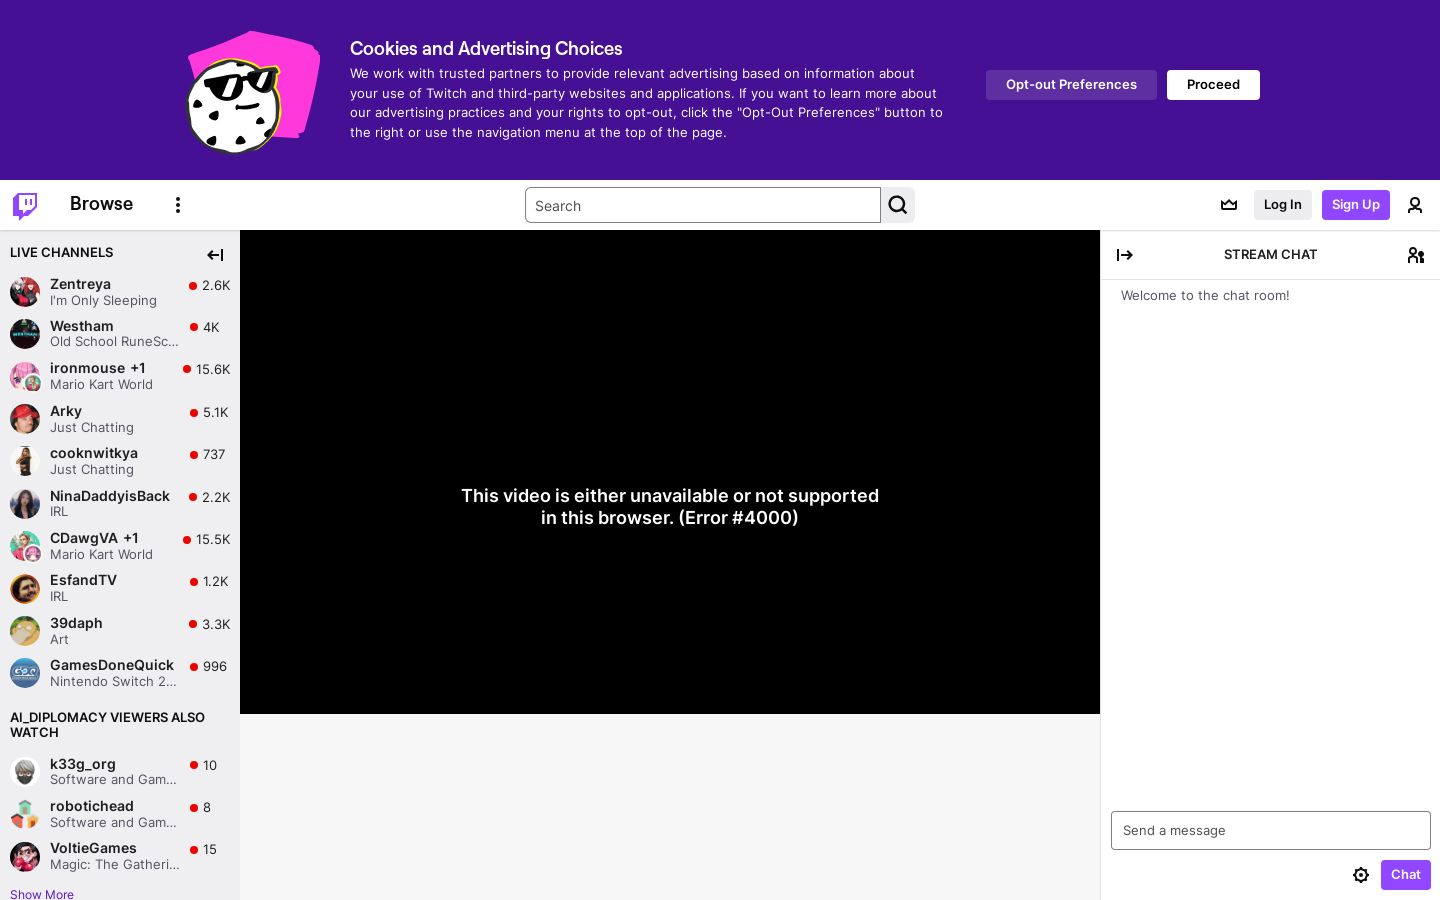
Task: Open the Prime loot crown icon
Action: pos(1229,205)
